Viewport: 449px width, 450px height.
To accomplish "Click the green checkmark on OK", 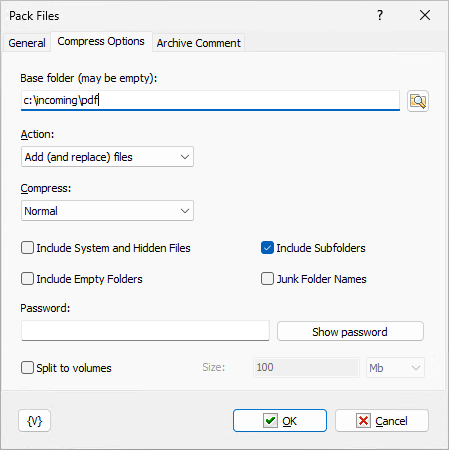I will coord(270,421).
